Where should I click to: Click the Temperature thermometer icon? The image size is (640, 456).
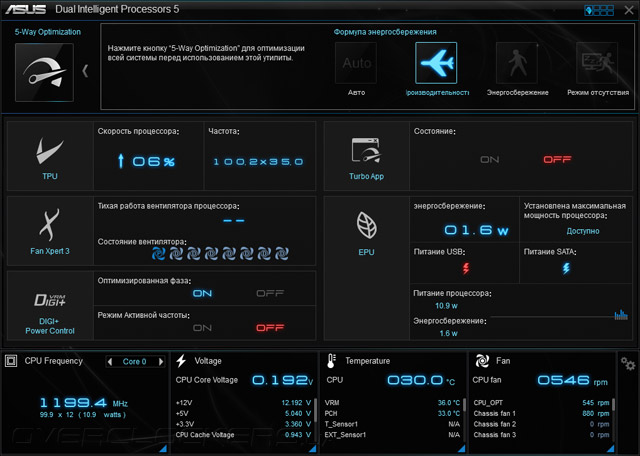pos(331,361)
